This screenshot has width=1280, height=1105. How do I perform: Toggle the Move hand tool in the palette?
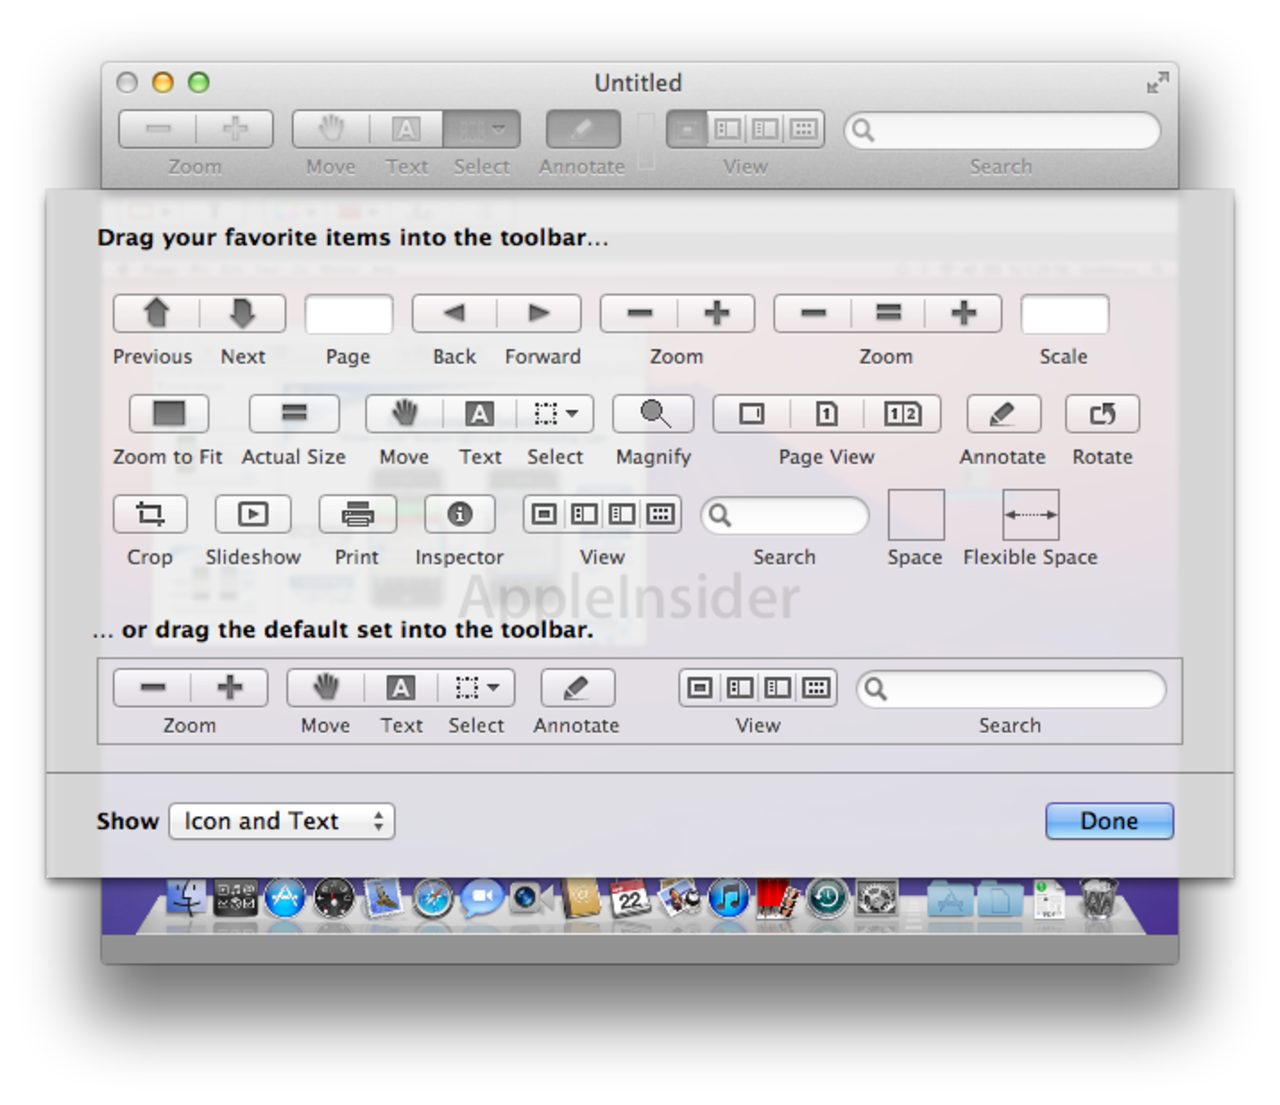coord(404,414)
